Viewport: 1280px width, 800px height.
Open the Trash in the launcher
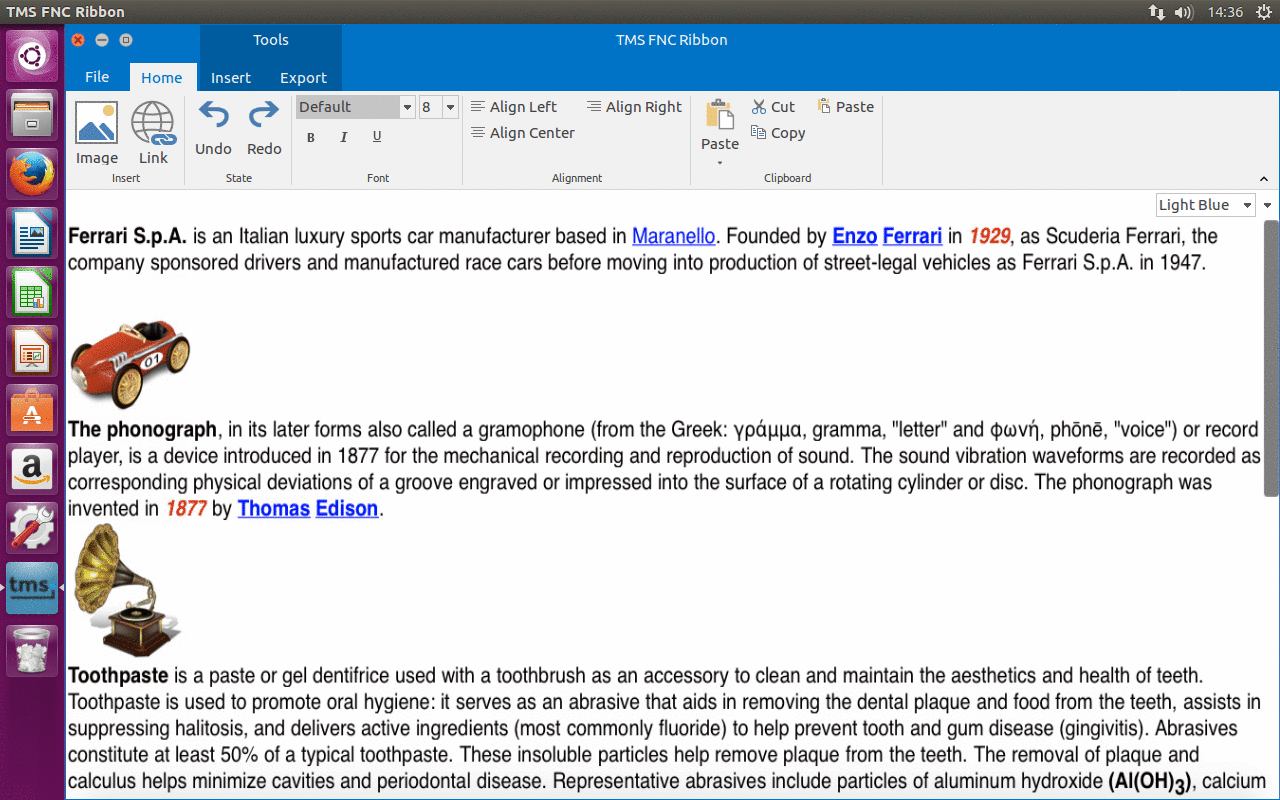coord(32,650)
